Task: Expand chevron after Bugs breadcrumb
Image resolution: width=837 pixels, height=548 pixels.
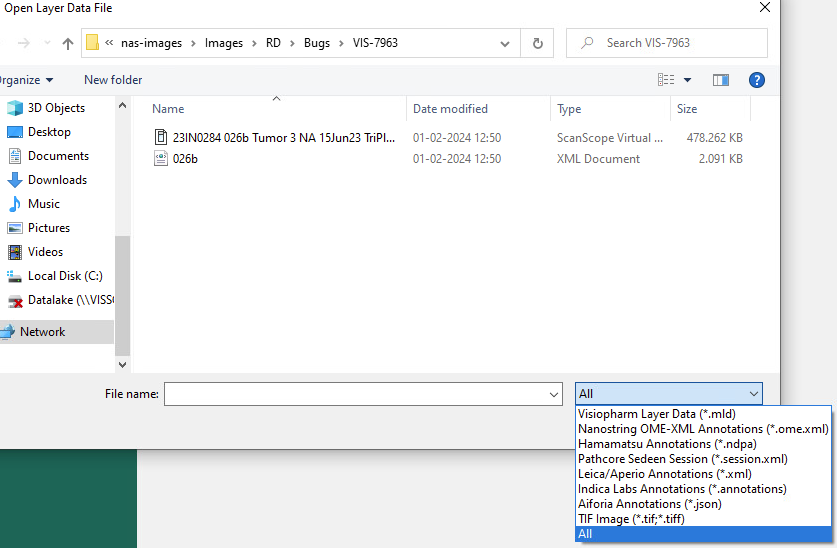Action: (341, 43)
